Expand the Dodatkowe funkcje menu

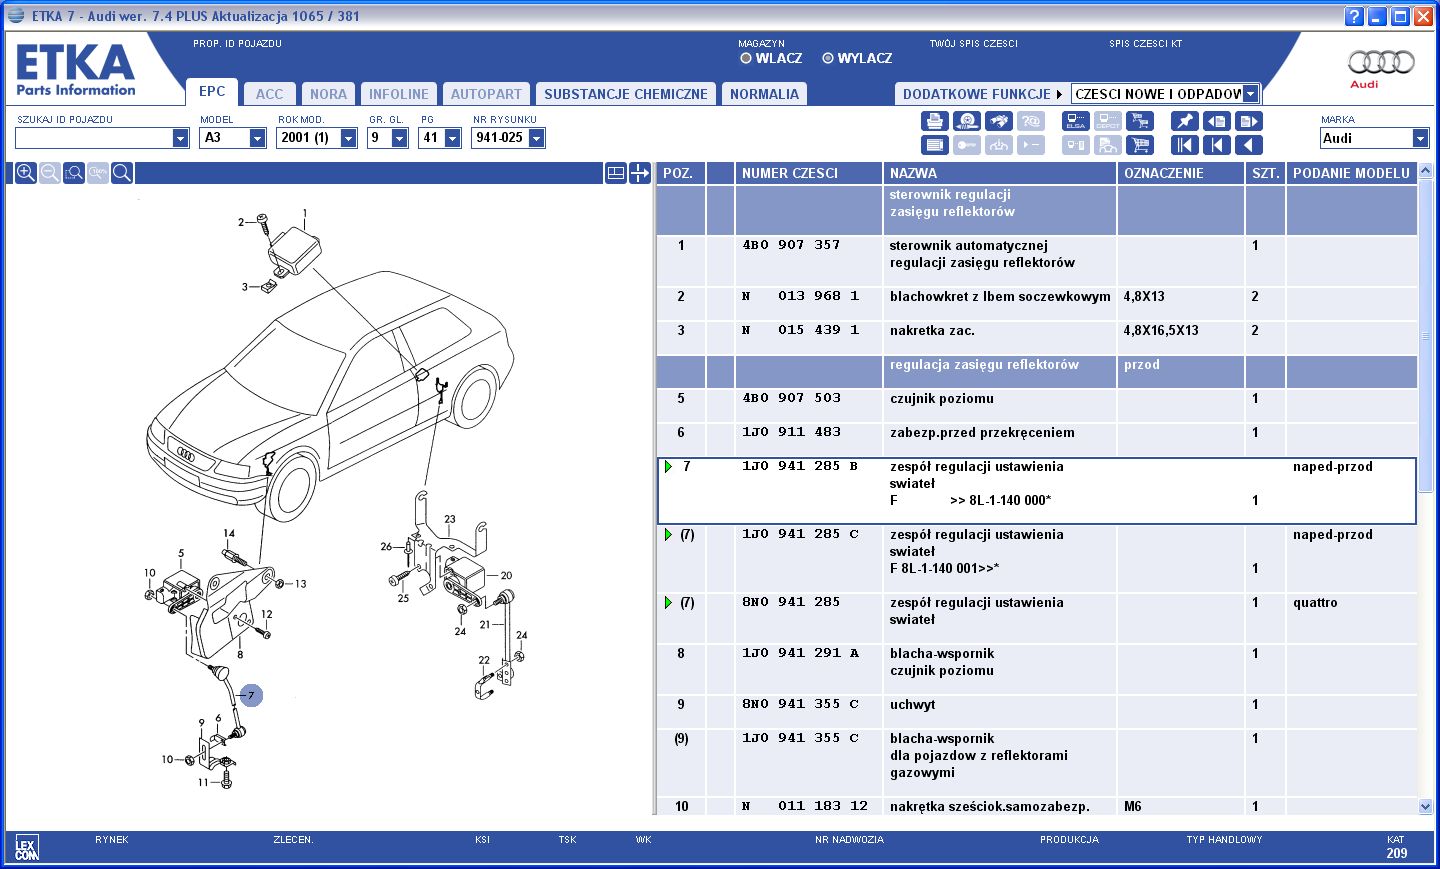tap(982, 94)
